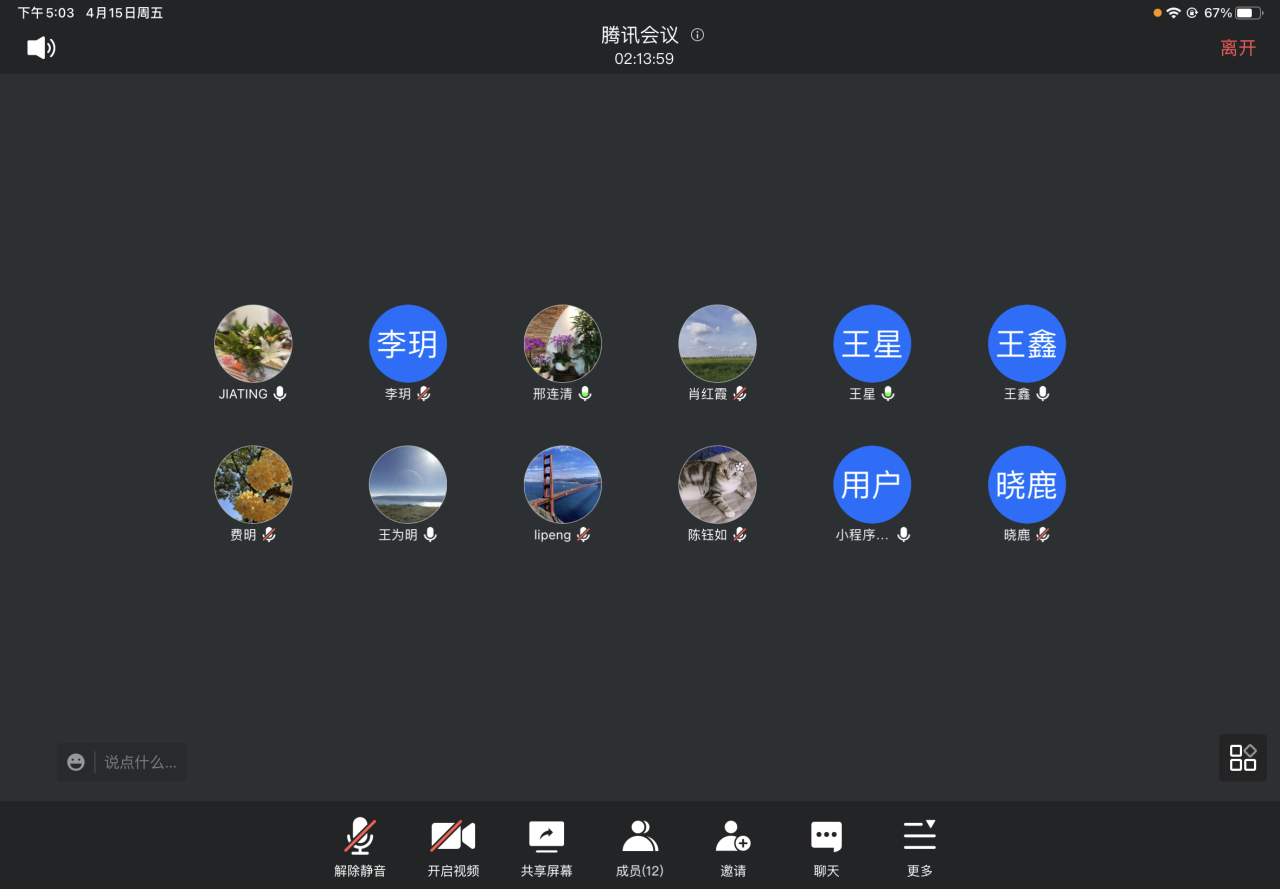Start screen sharing with 共享屏幕
The width and height of the screenshot is (1280, 889).
pyautogui.click(x=546, y=846)
